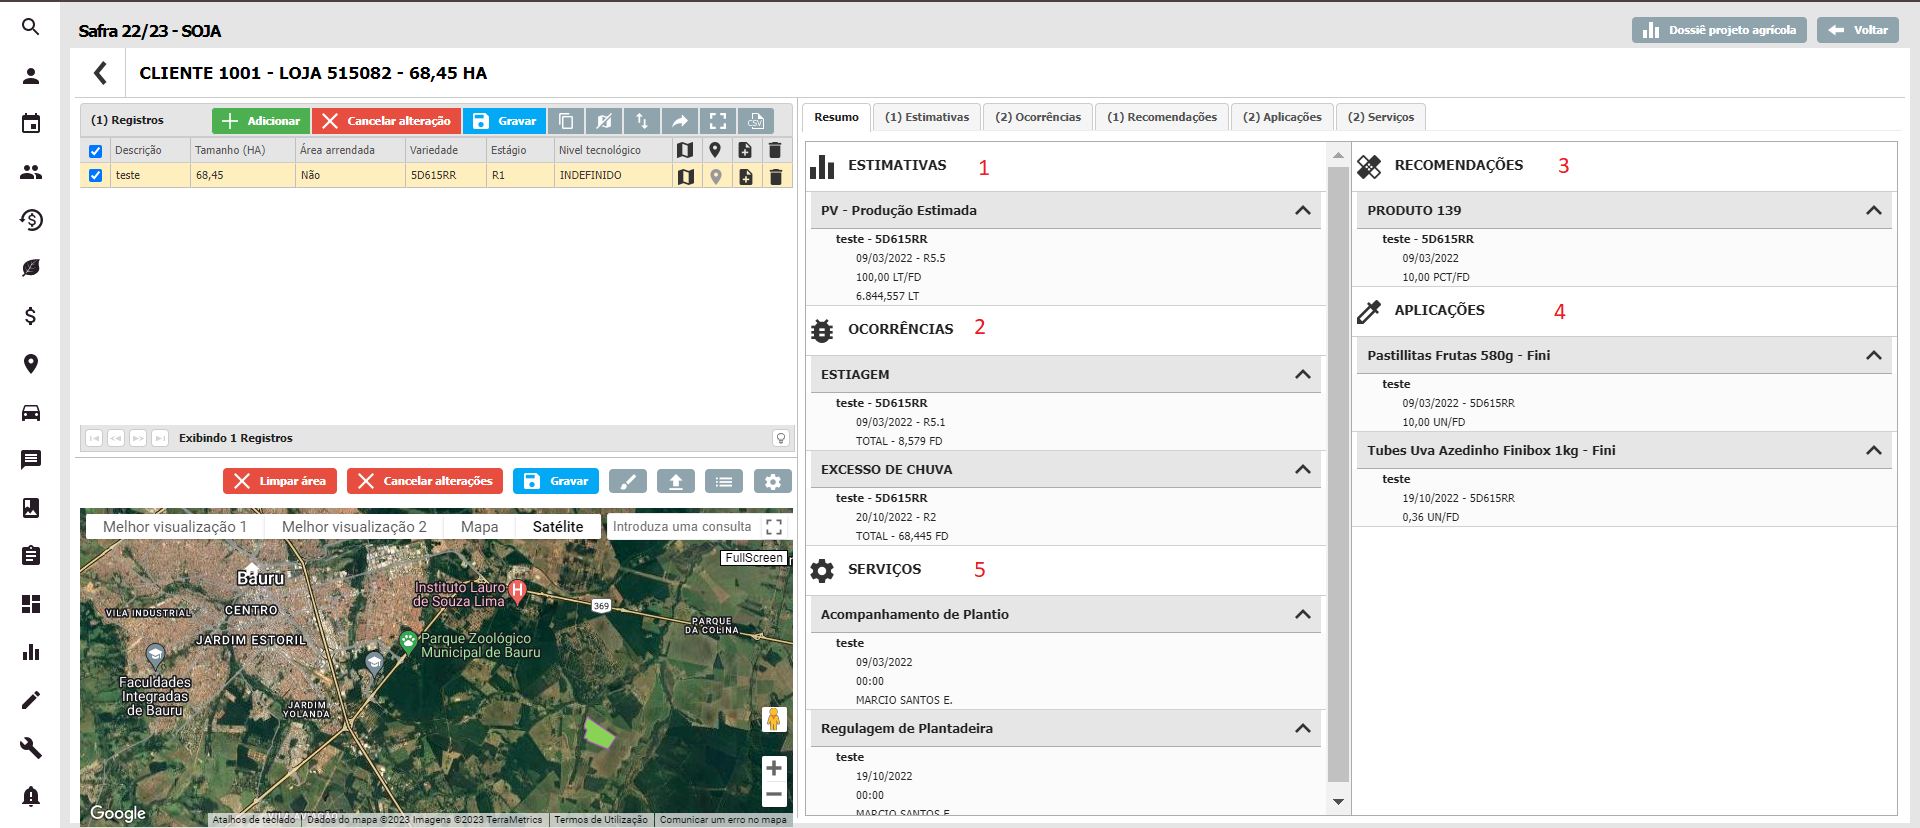Delete the teste record with the trash icon
This screenshot has width=1920, height=828.
(x=776, y=176)
